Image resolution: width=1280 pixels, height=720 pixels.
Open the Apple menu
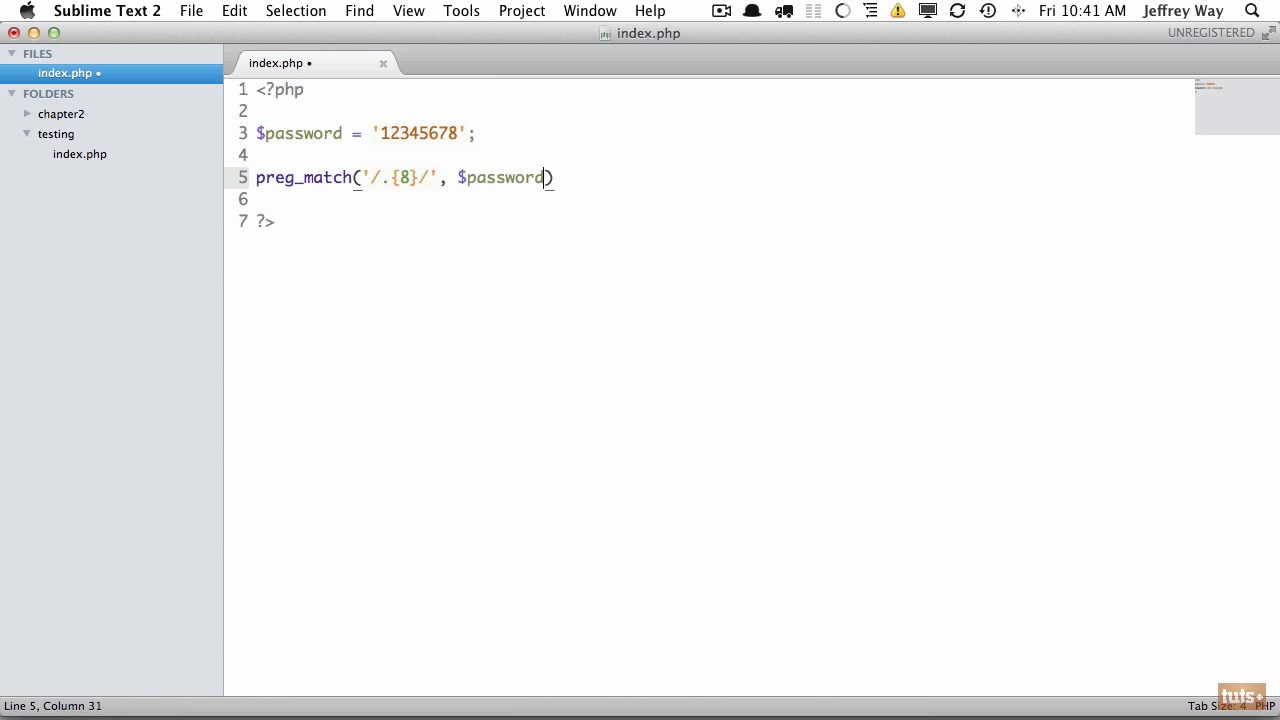pyautogui.click(x=27, y=11)
